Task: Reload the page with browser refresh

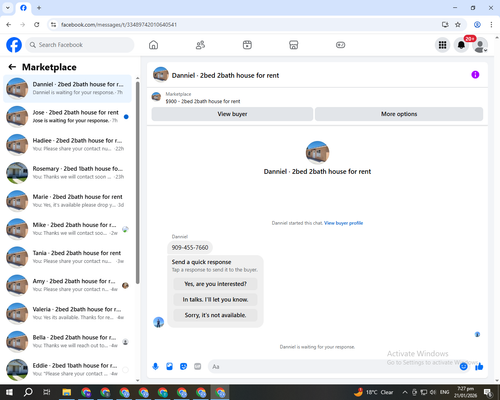Action: tap(37, 25)
